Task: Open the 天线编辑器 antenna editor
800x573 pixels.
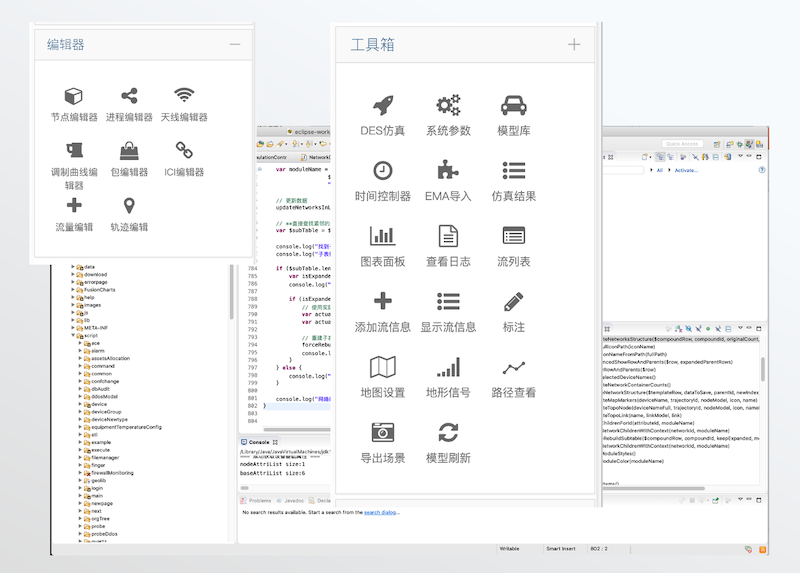Action: (x=184, y=104)
